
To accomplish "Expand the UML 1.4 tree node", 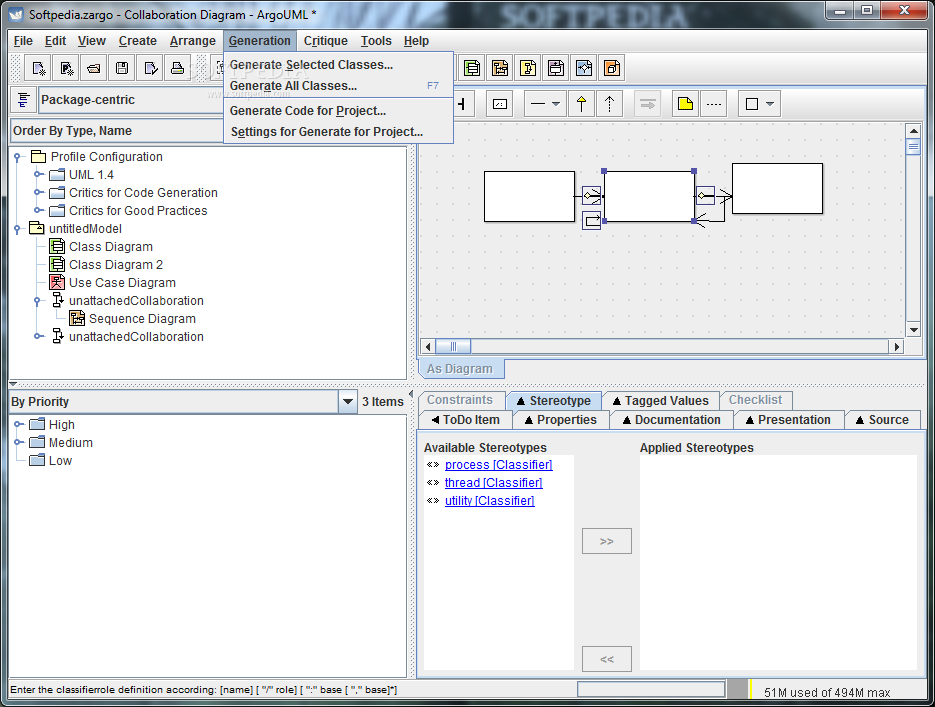I will [x=38, y=175].
